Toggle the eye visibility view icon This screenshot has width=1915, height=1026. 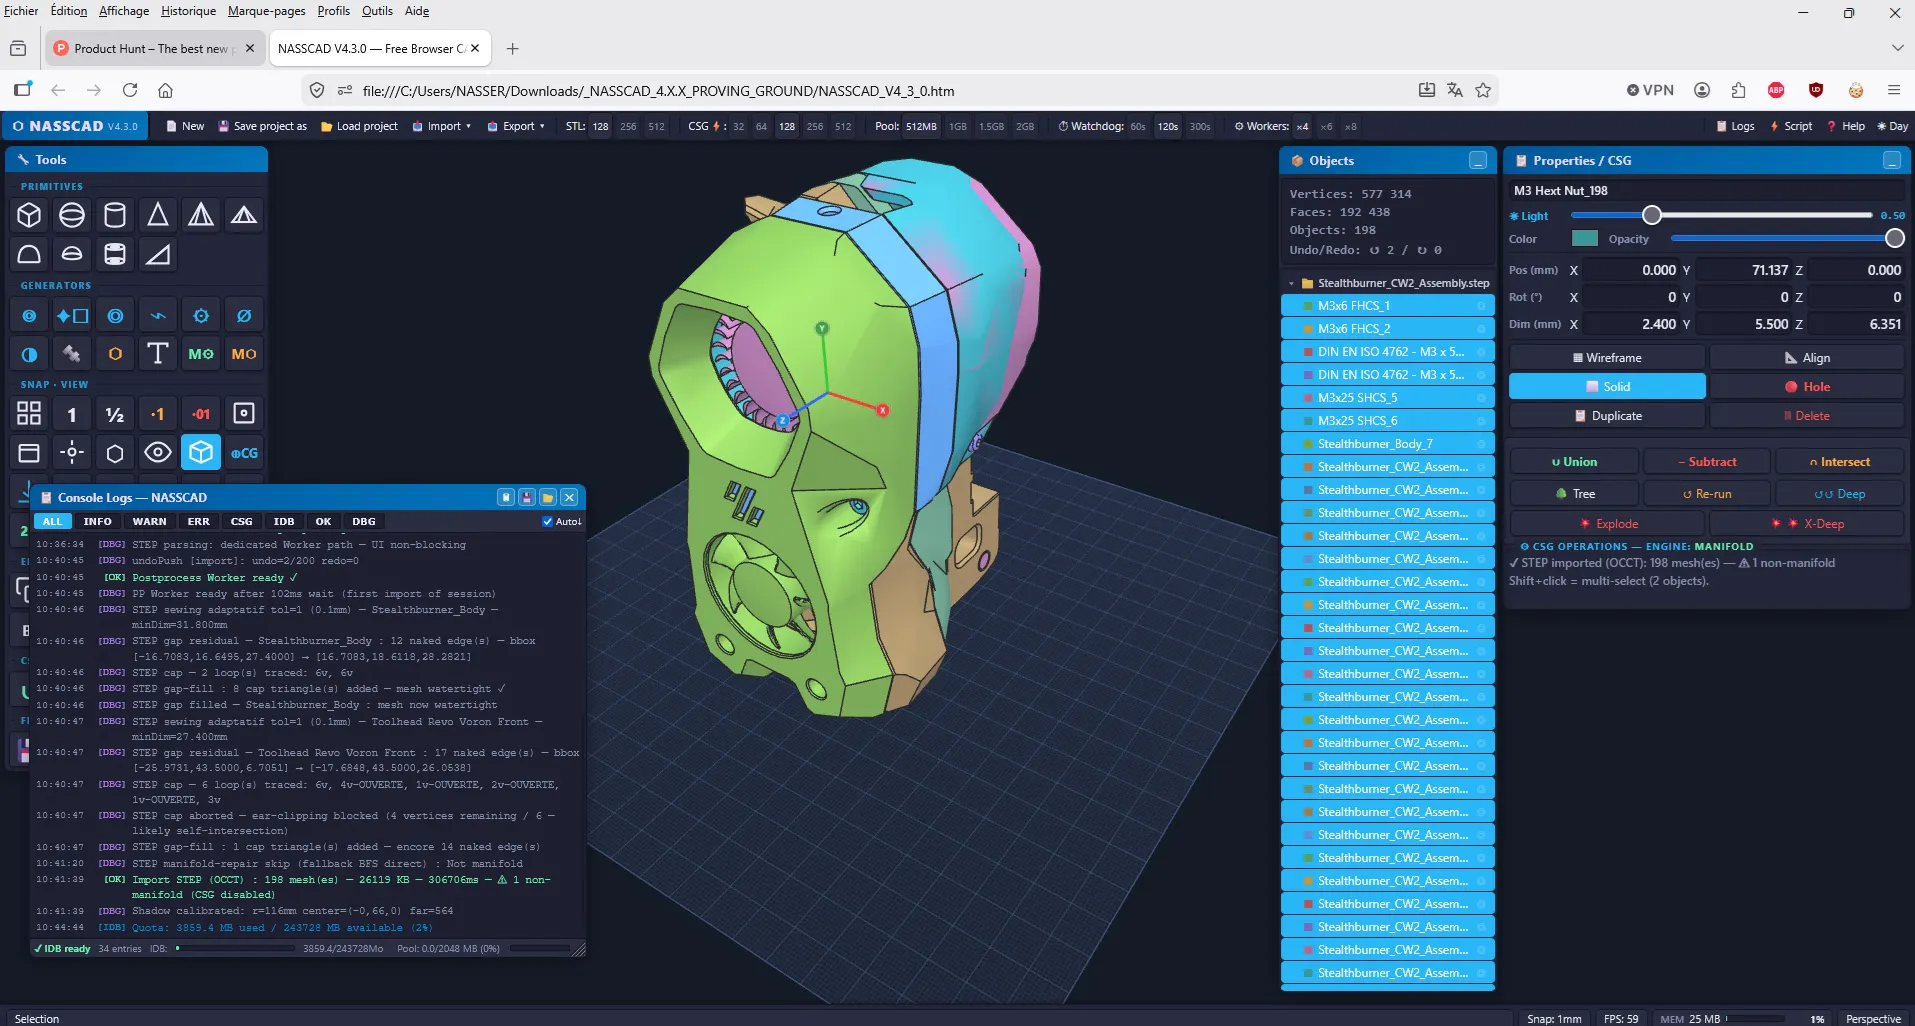pos(158,453)
